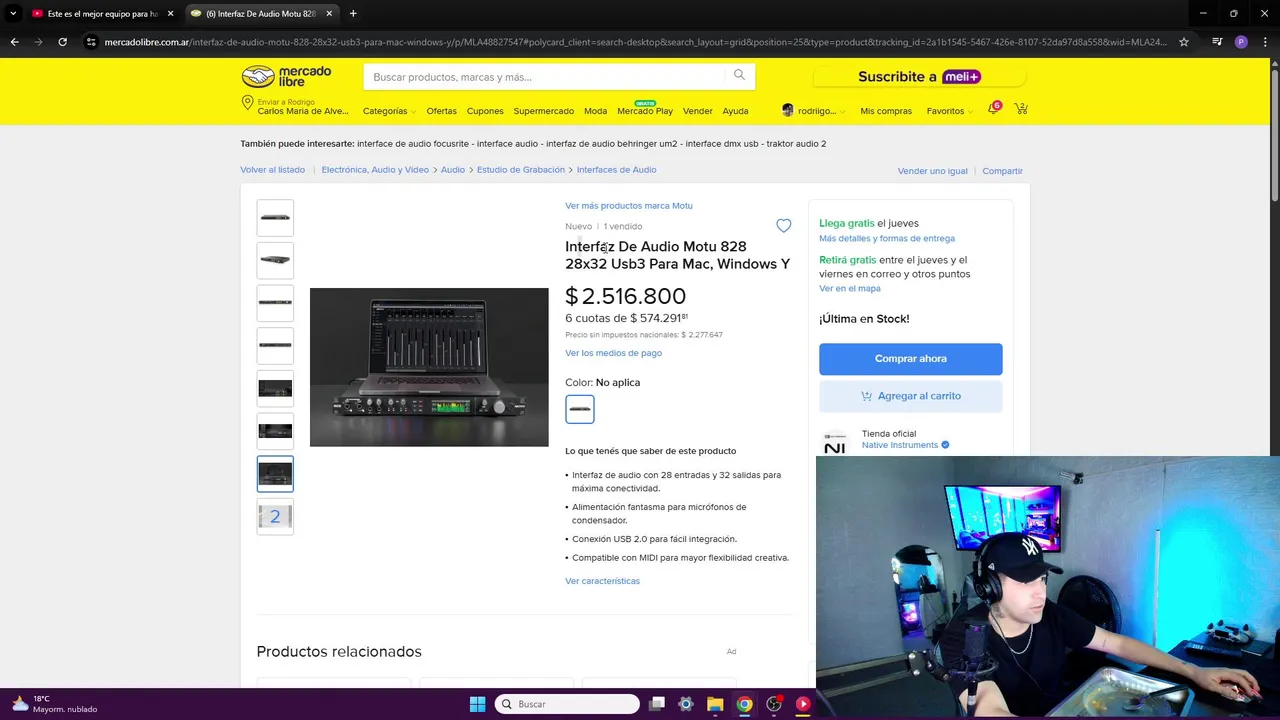Click the weather widget in taskbar
This screenshot has height=720, width=1280.
[55, 704]
